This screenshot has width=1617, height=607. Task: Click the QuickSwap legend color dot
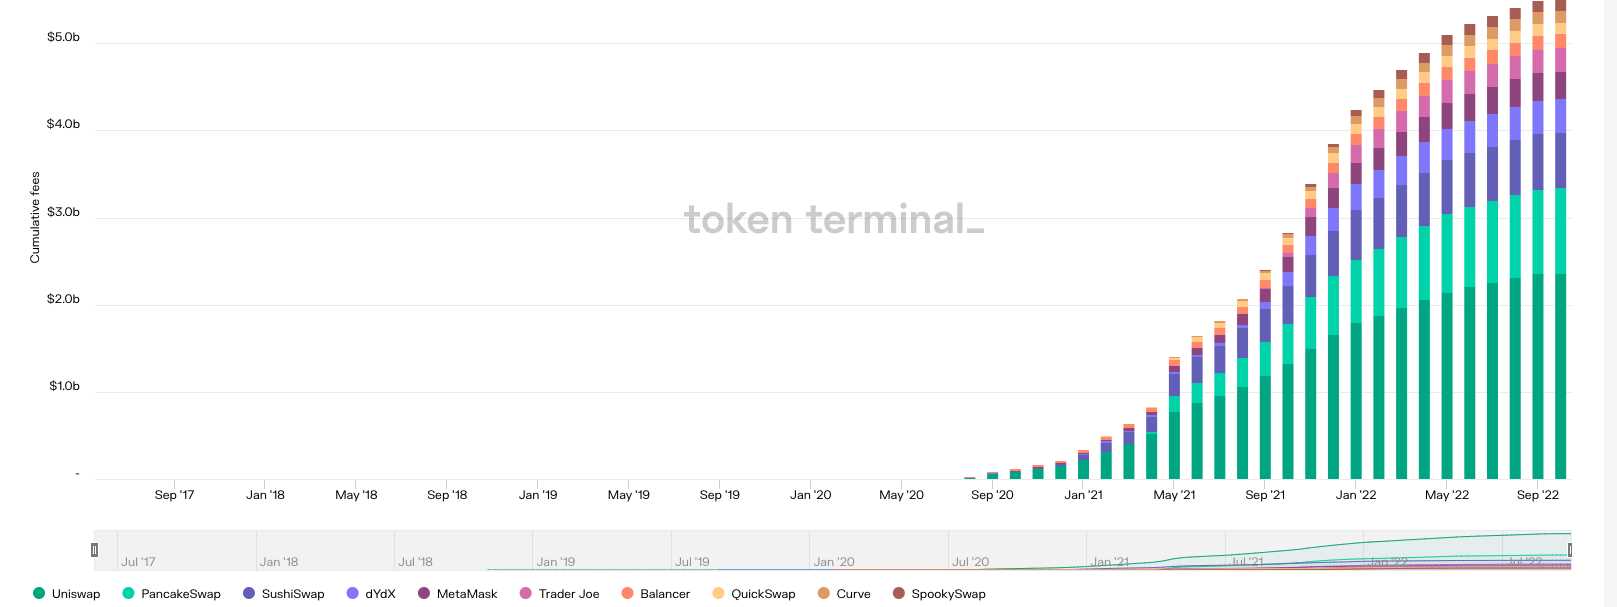click(x=718, y=594)
